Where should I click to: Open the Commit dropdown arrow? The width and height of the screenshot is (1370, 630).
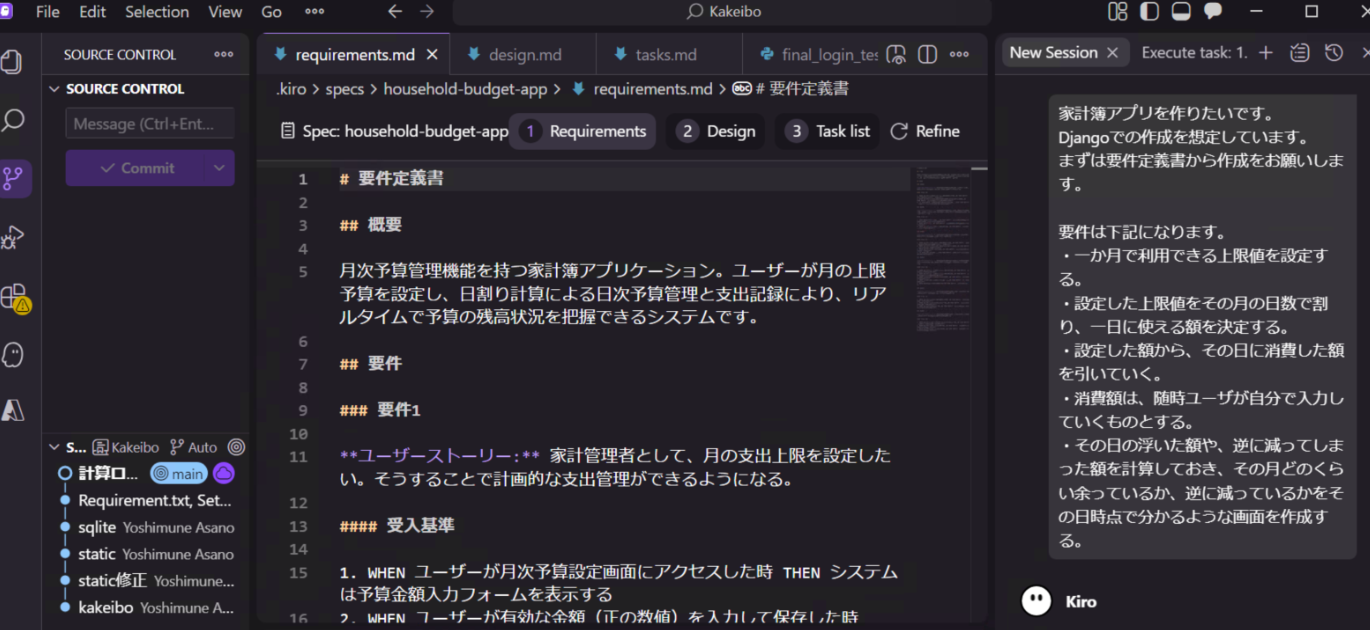(221, 168)
